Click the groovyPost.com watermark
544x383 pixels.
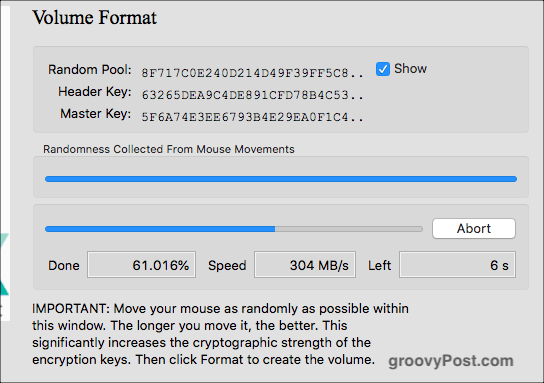[451, 361]
